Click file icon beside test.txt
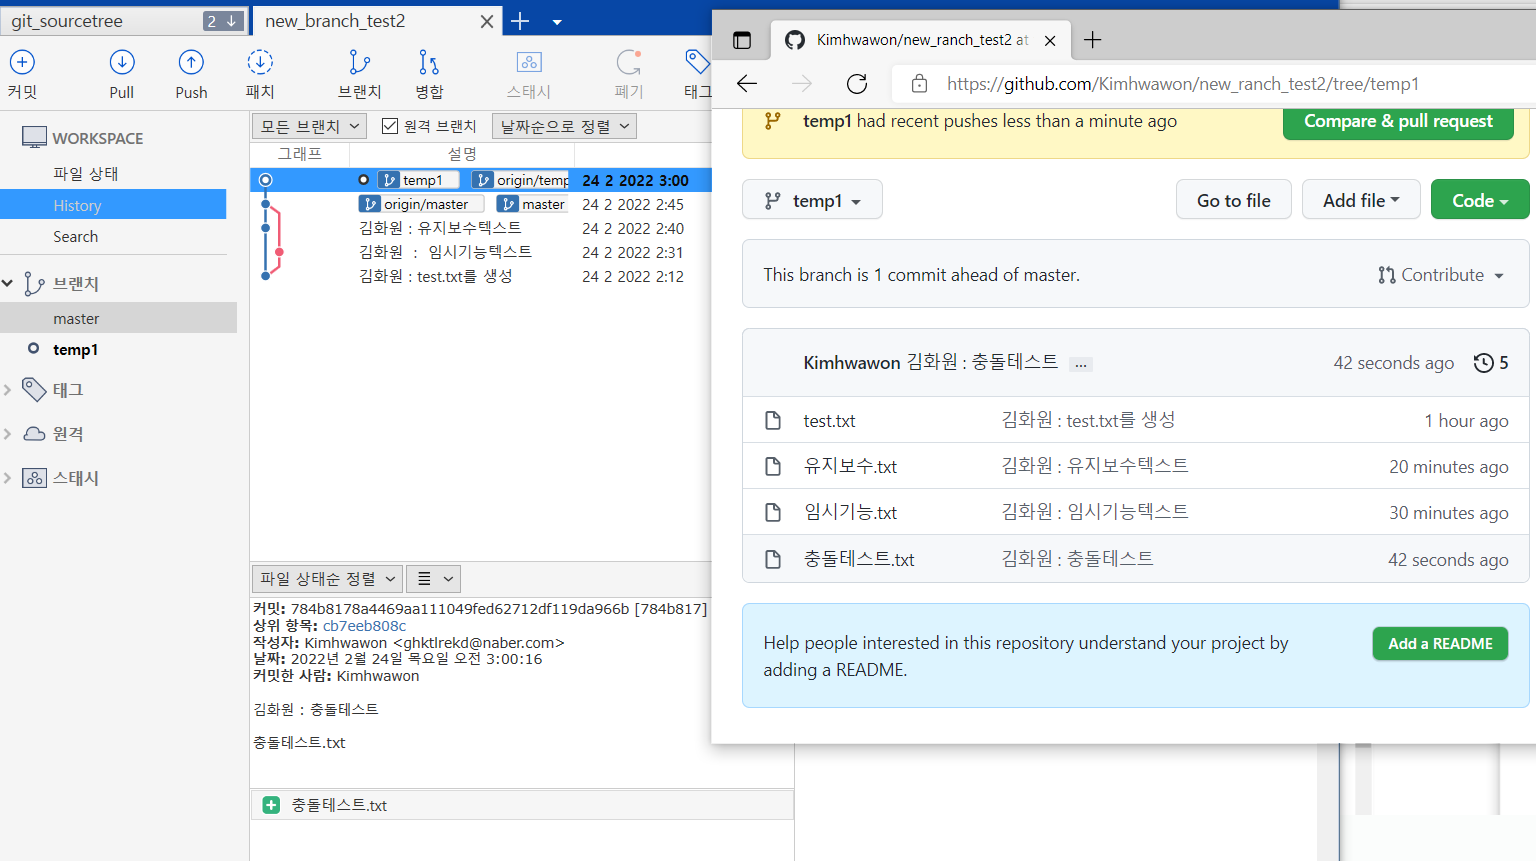Screen dimensions: 1536x861 point(773,420)
